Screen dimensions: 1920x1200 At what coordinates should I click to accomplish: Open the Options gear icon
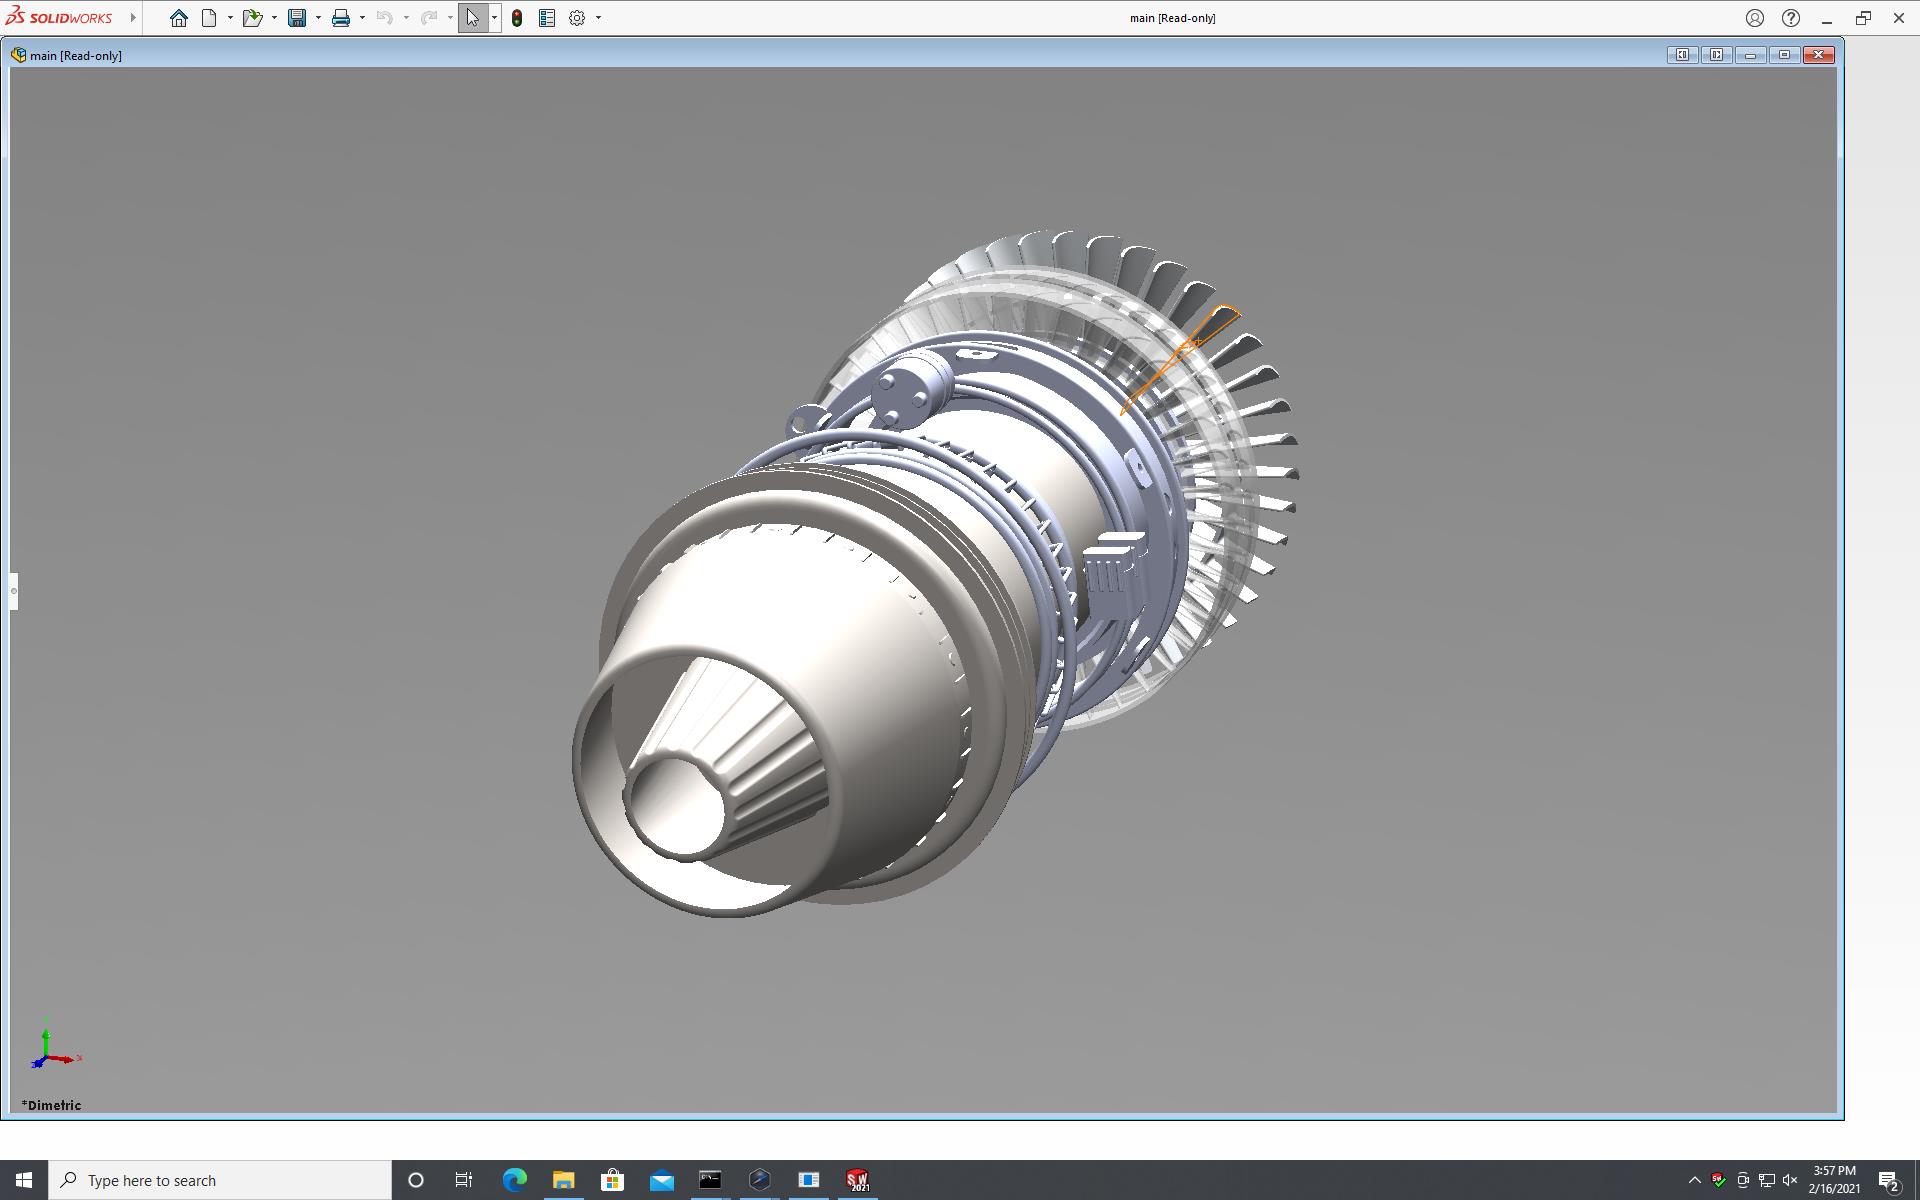point(577,18)
